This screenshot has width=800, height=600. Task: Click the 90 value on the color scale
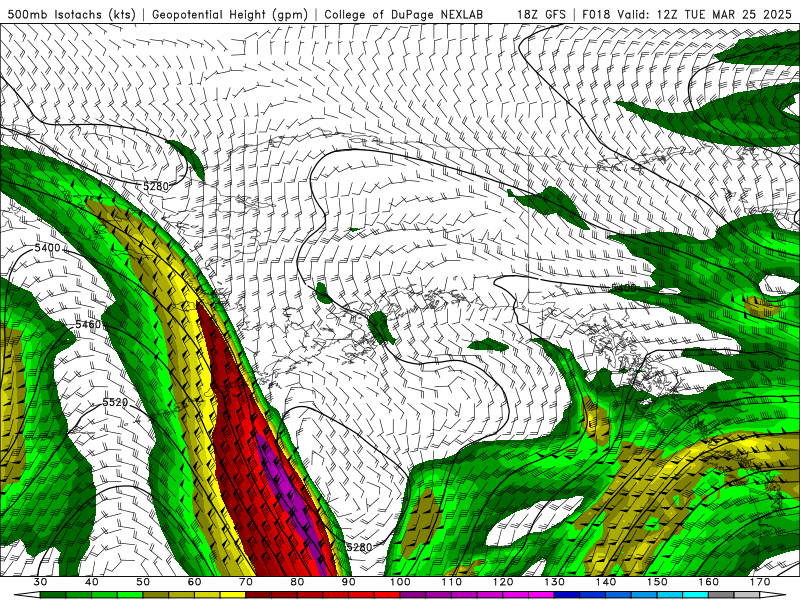pyautogui.click(x=349, y=582)
